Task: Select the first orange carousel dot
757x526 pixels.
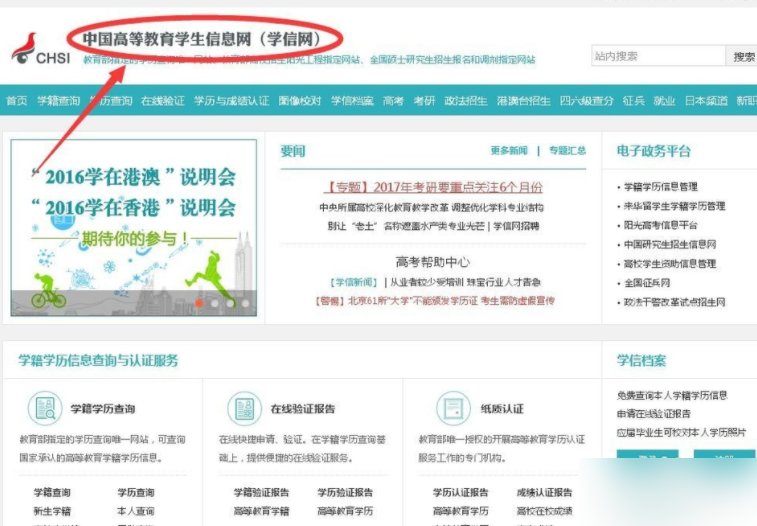Action: [x=199, y=303]
